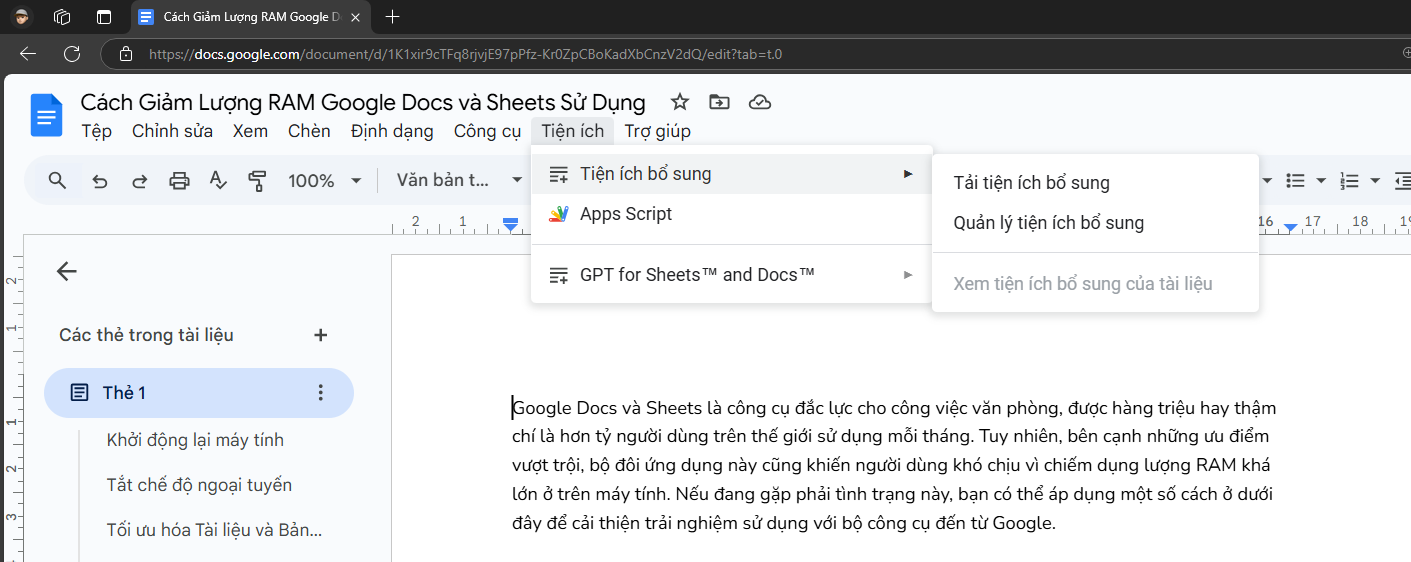Open options for Thẻ 1
Image resolution: width=1411 pixels, height=562 pixels.
coord(321,393)
